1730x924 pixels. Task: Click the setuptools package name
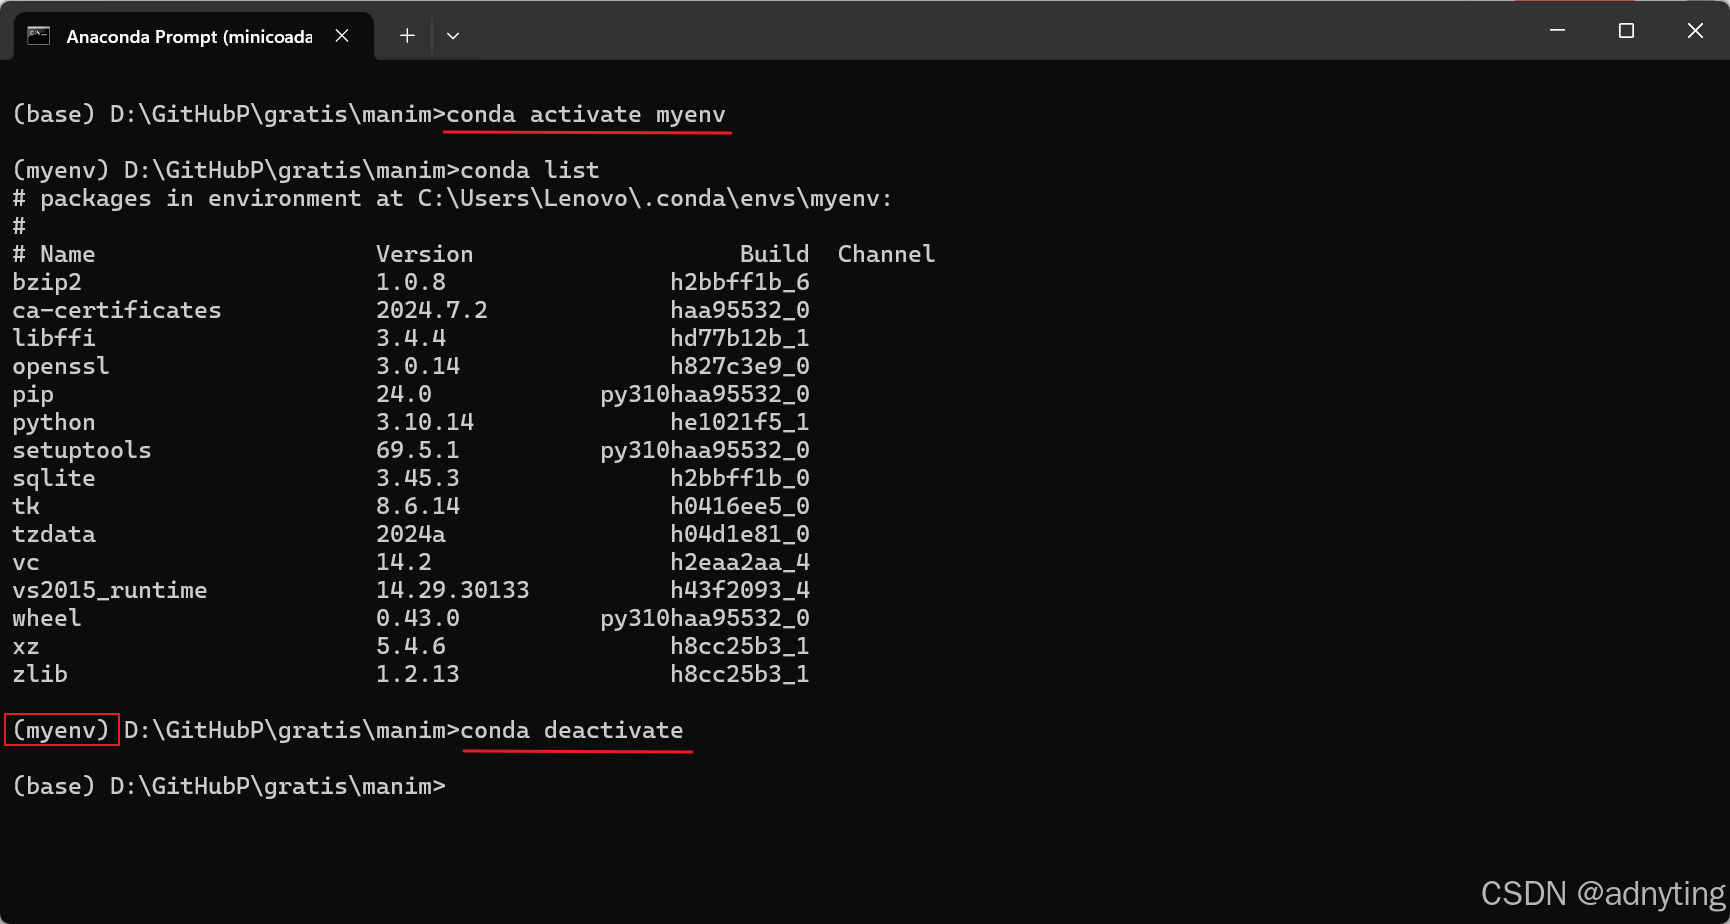(82, 450)
